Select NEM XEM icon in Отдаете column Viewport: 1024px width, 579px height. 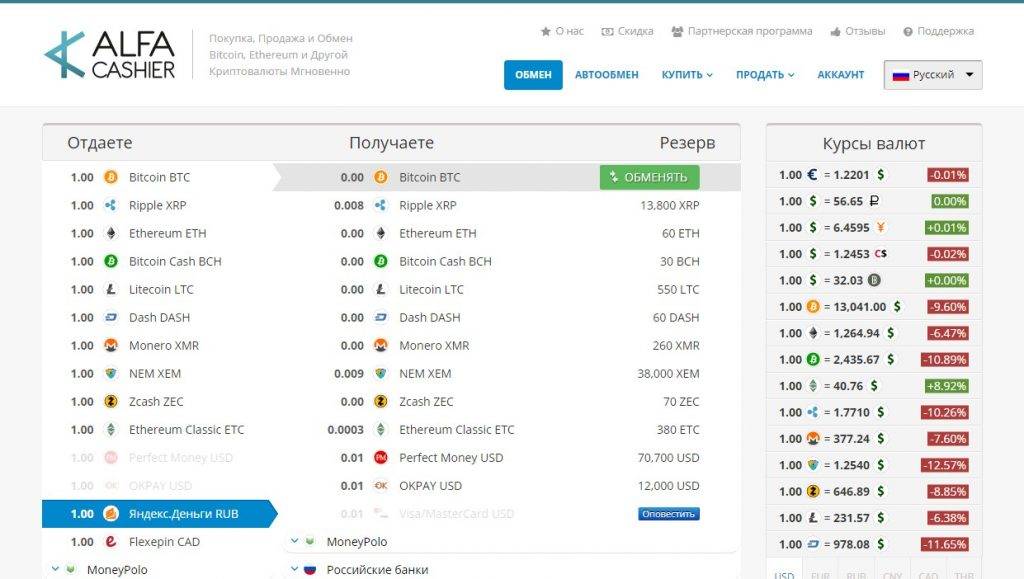coord(111,373)
